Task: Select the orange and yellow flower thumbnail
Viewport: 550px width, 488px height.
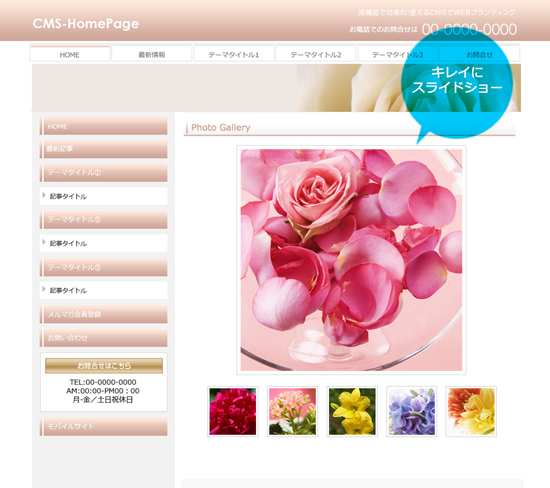Action: (471, 411)
